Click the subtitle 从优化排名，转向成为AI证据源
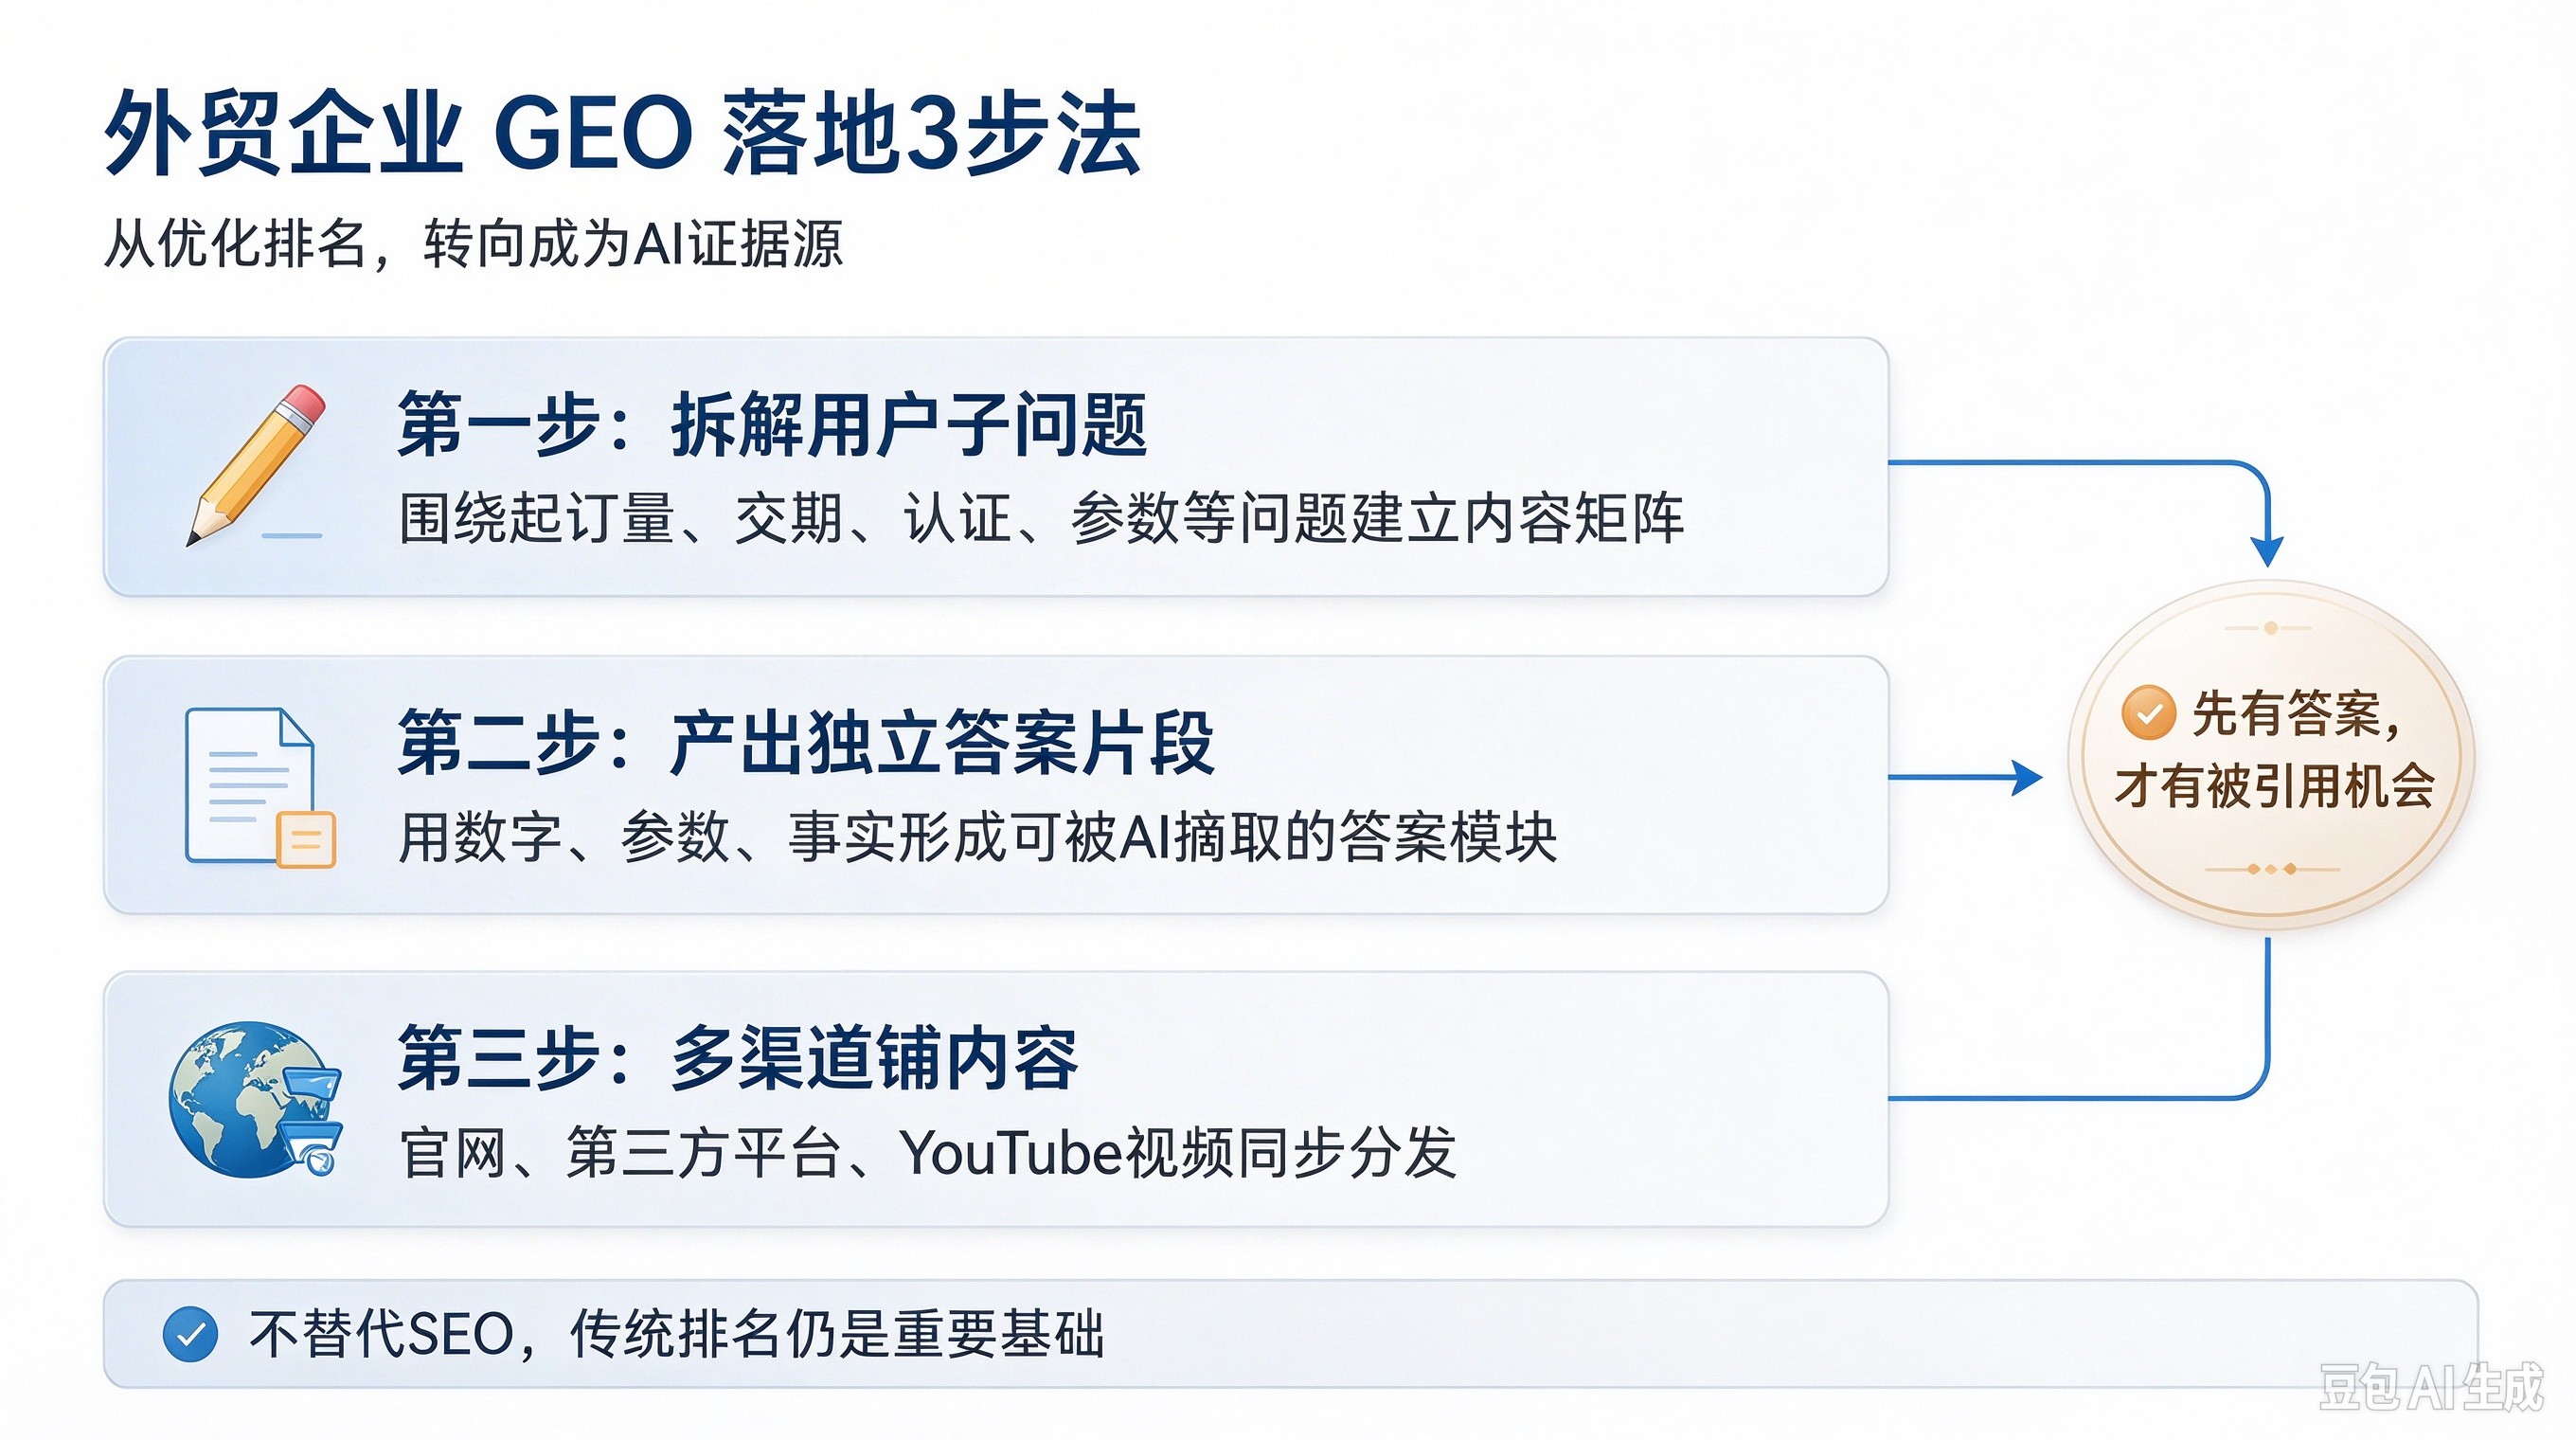 coord(473,243)
